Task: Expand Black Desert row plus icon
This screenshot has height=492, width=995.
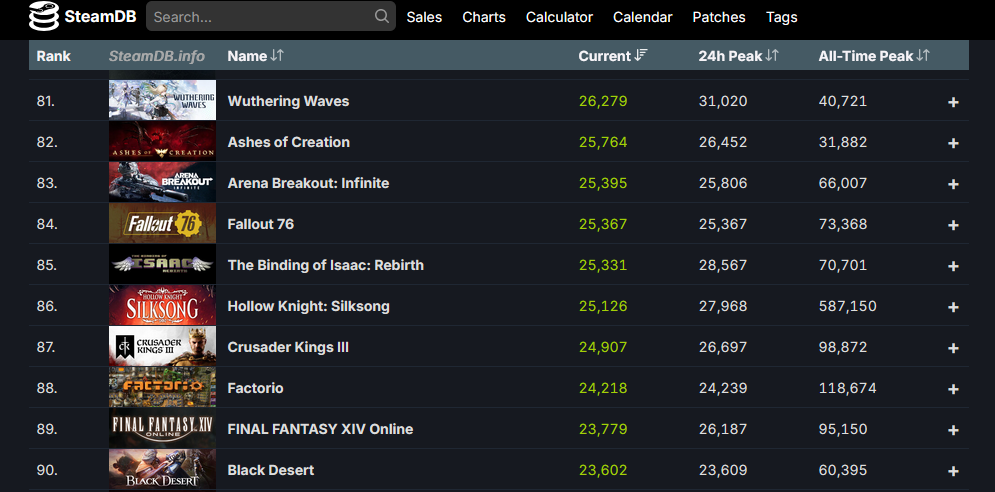Action: click(953, 471)
